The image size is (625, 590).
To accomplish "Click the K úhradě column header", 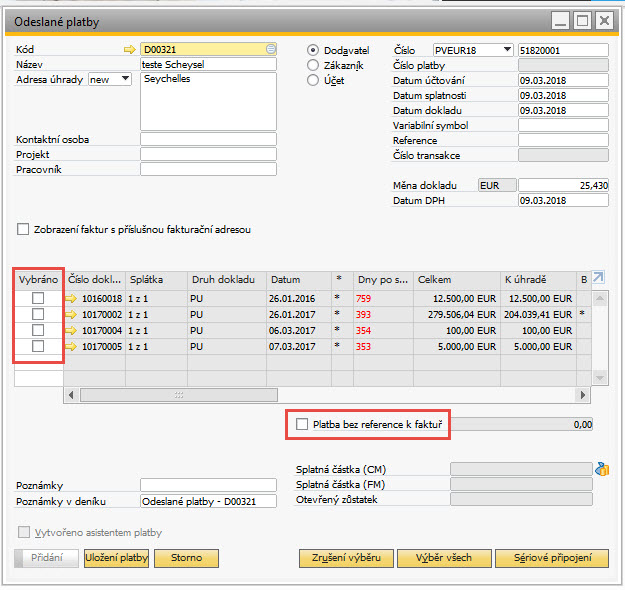I will click(x=539, y=279).
